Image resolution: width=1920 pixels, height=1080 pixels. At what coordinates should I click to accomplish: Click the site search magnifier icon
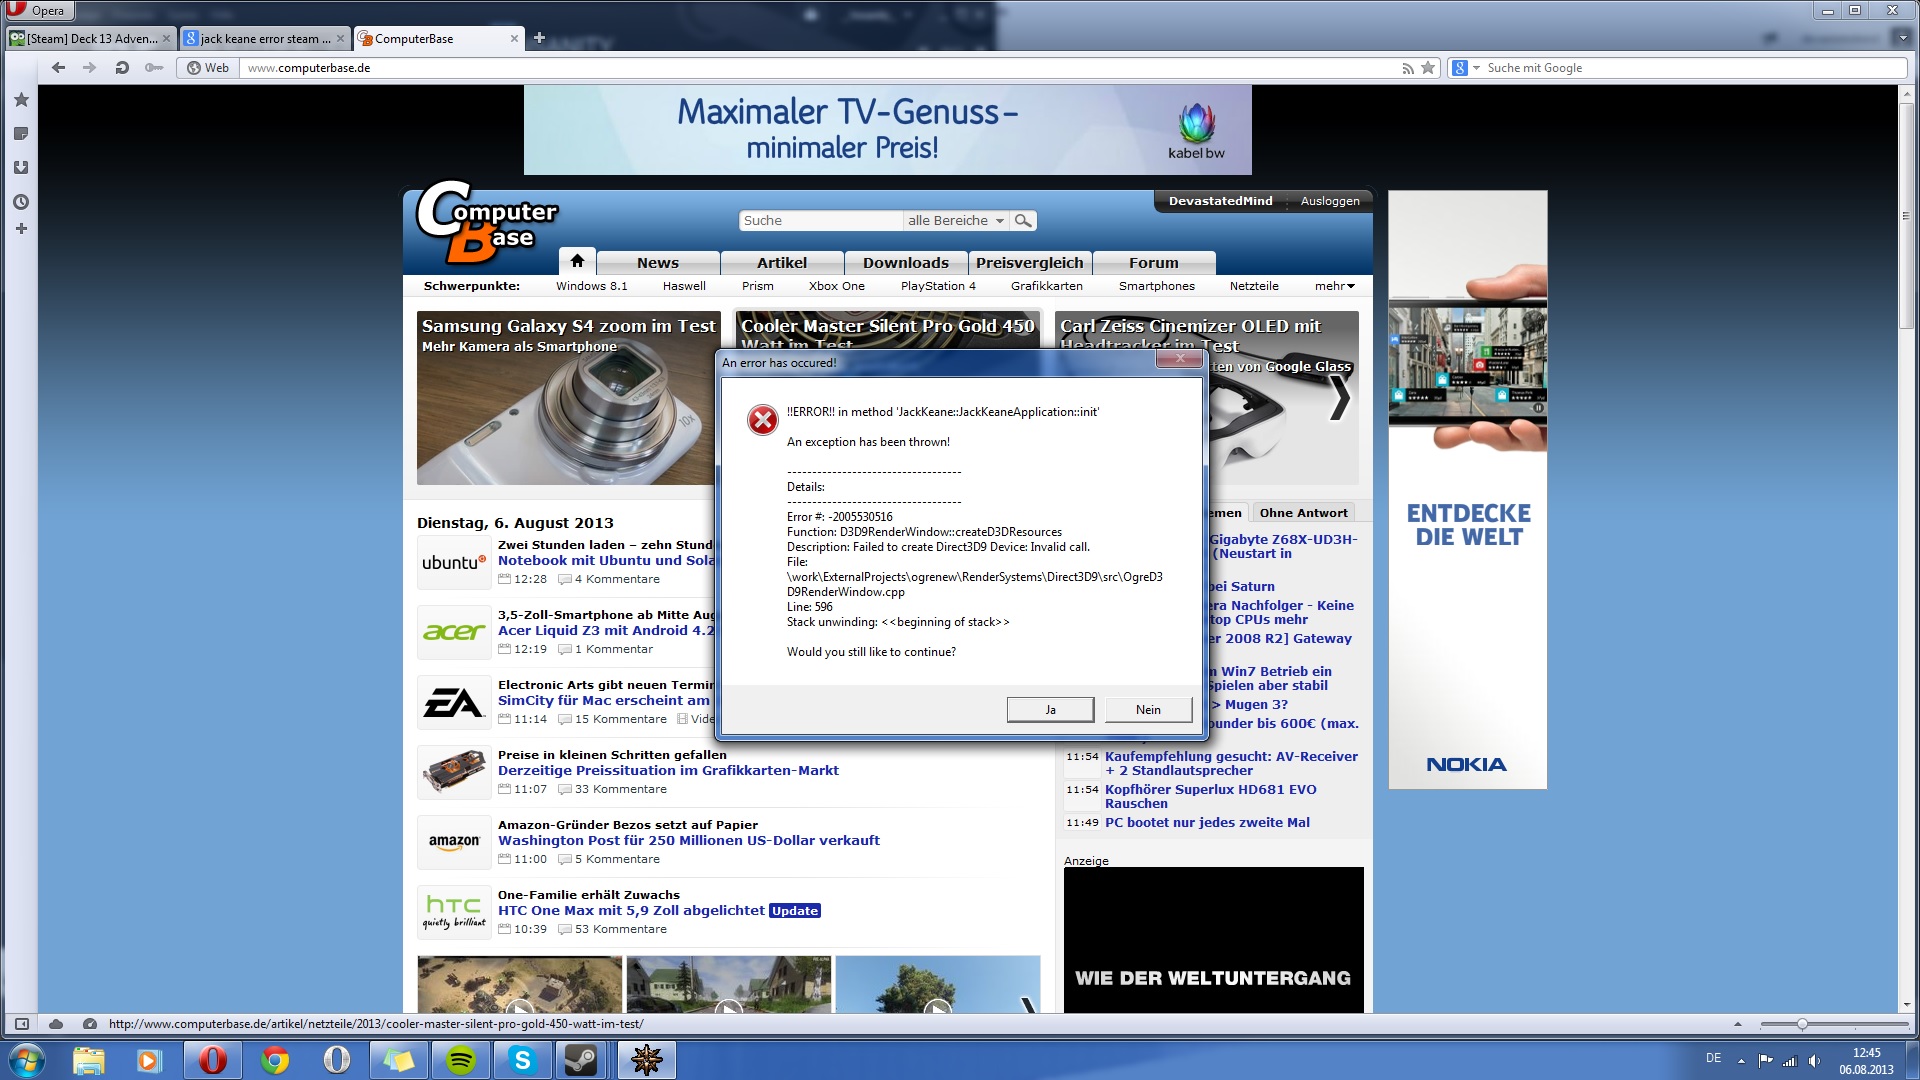tap(1022, 220)
